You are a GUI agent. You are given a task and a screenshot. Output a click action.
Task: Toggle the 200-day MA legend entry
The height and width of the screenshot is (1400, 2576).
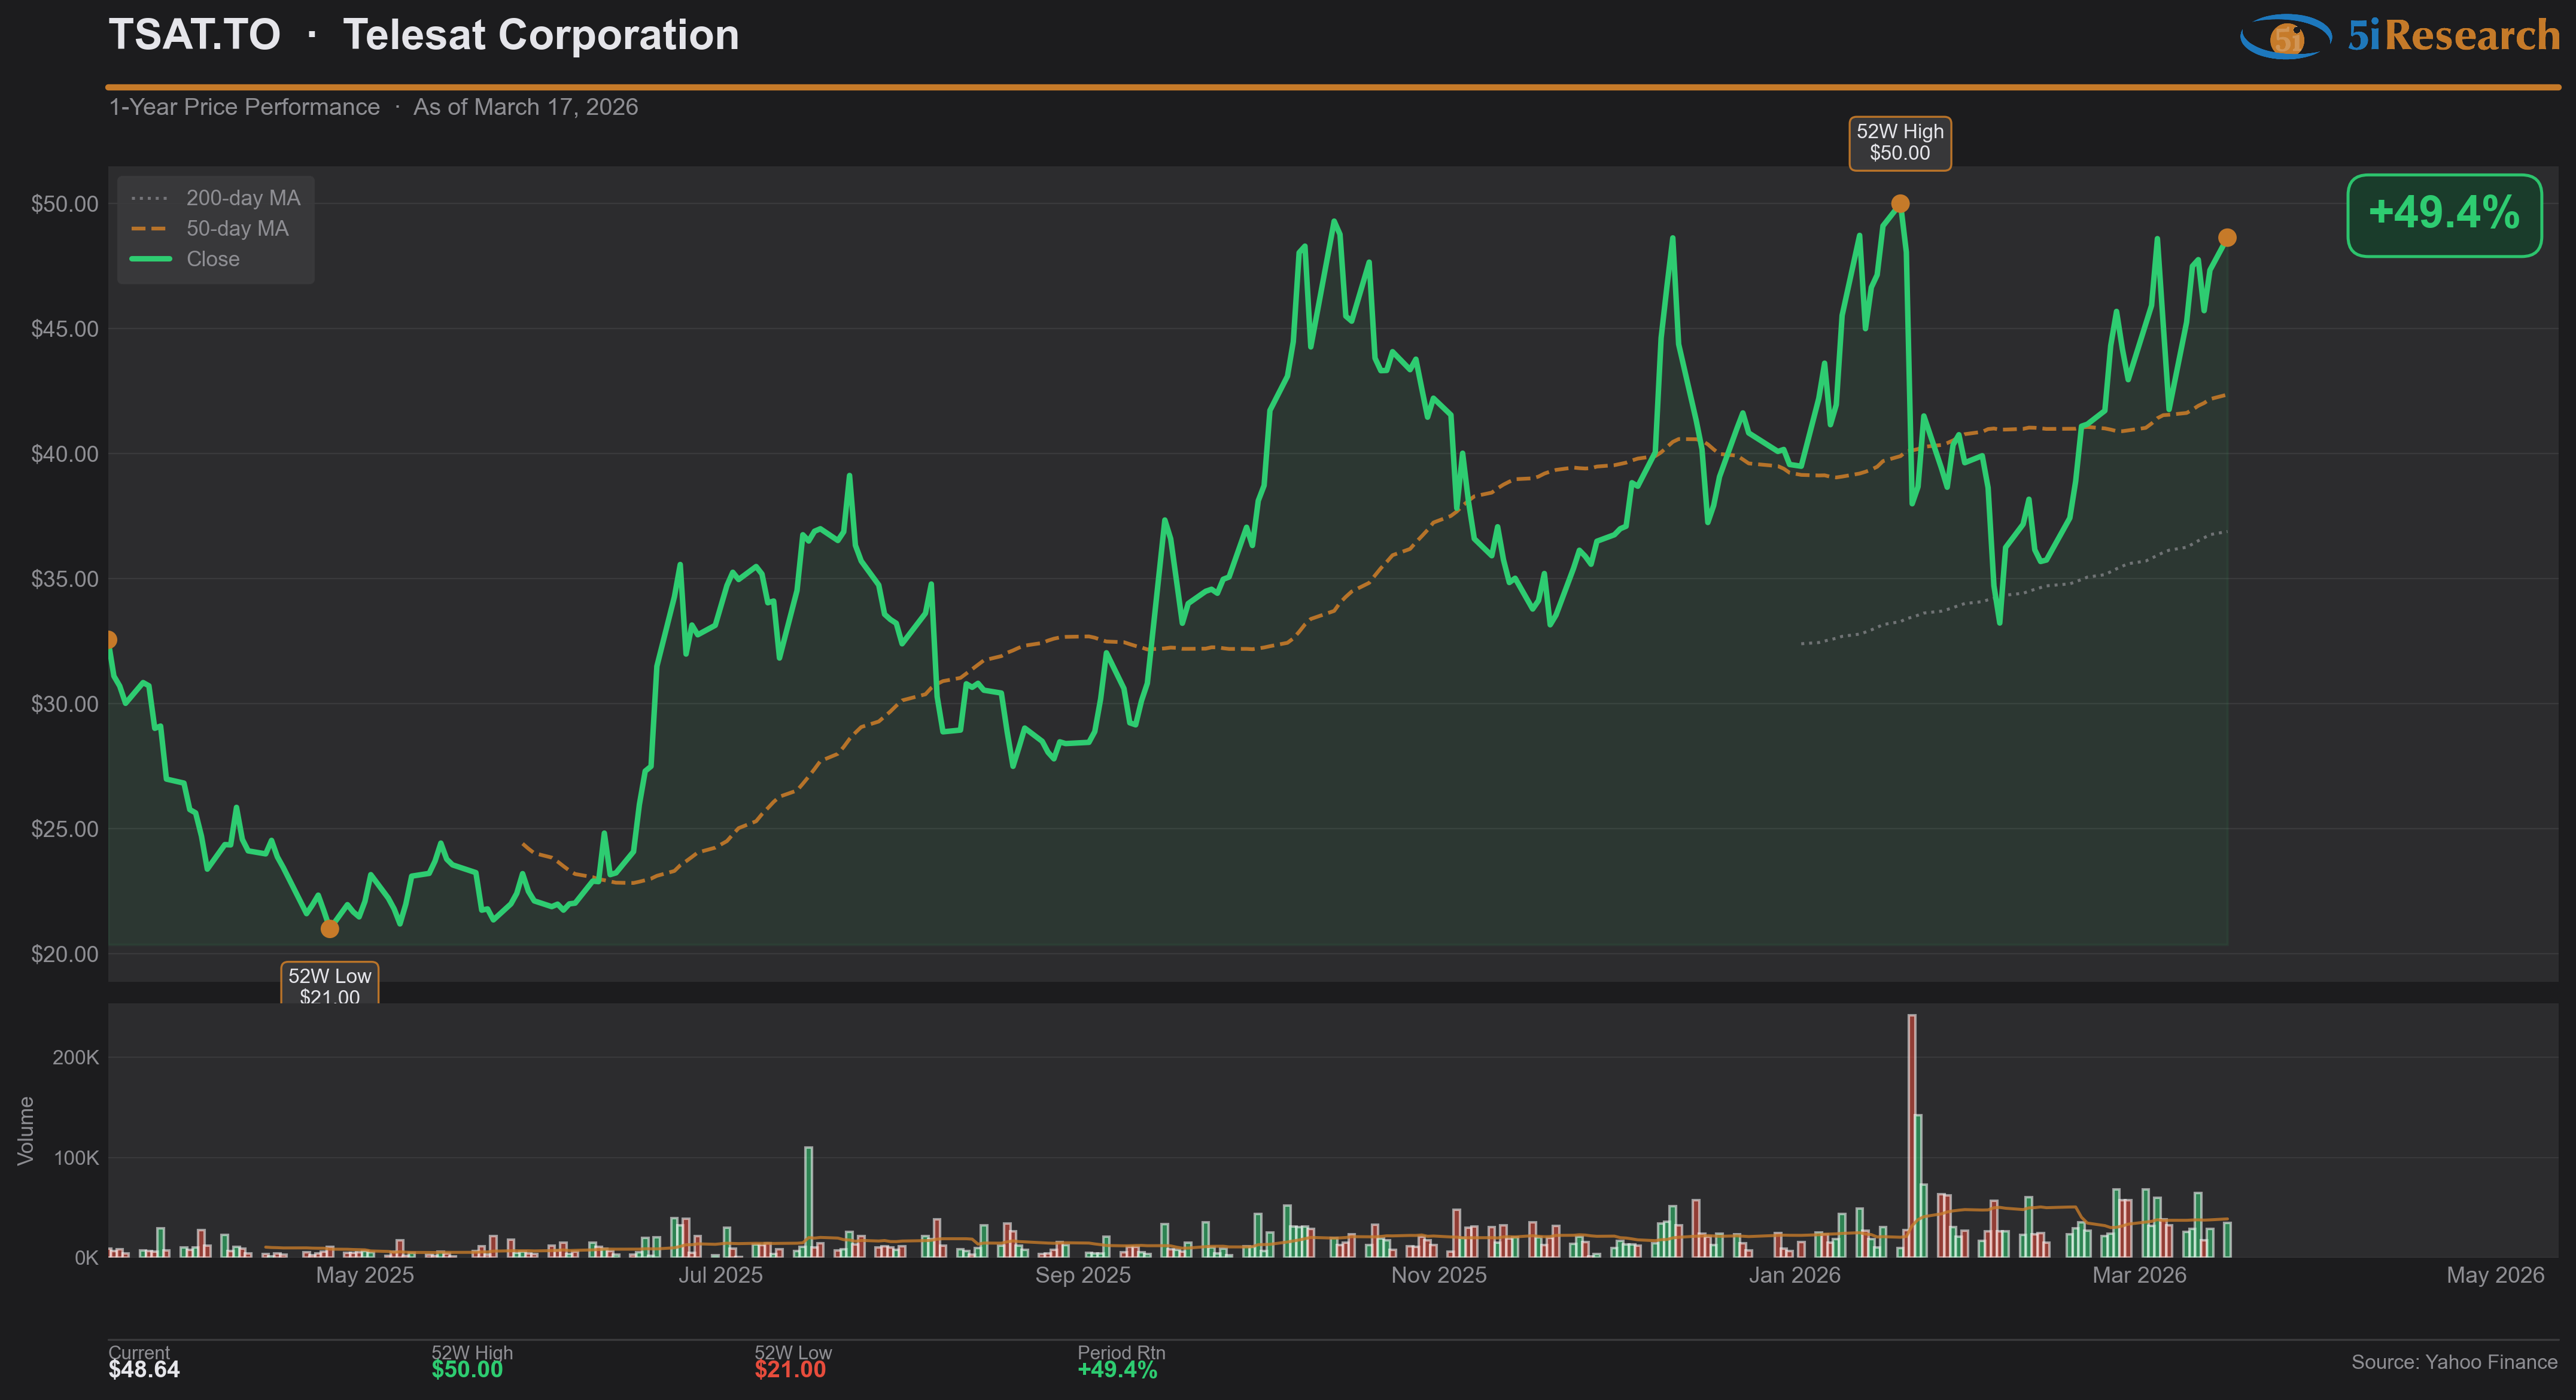242,198
